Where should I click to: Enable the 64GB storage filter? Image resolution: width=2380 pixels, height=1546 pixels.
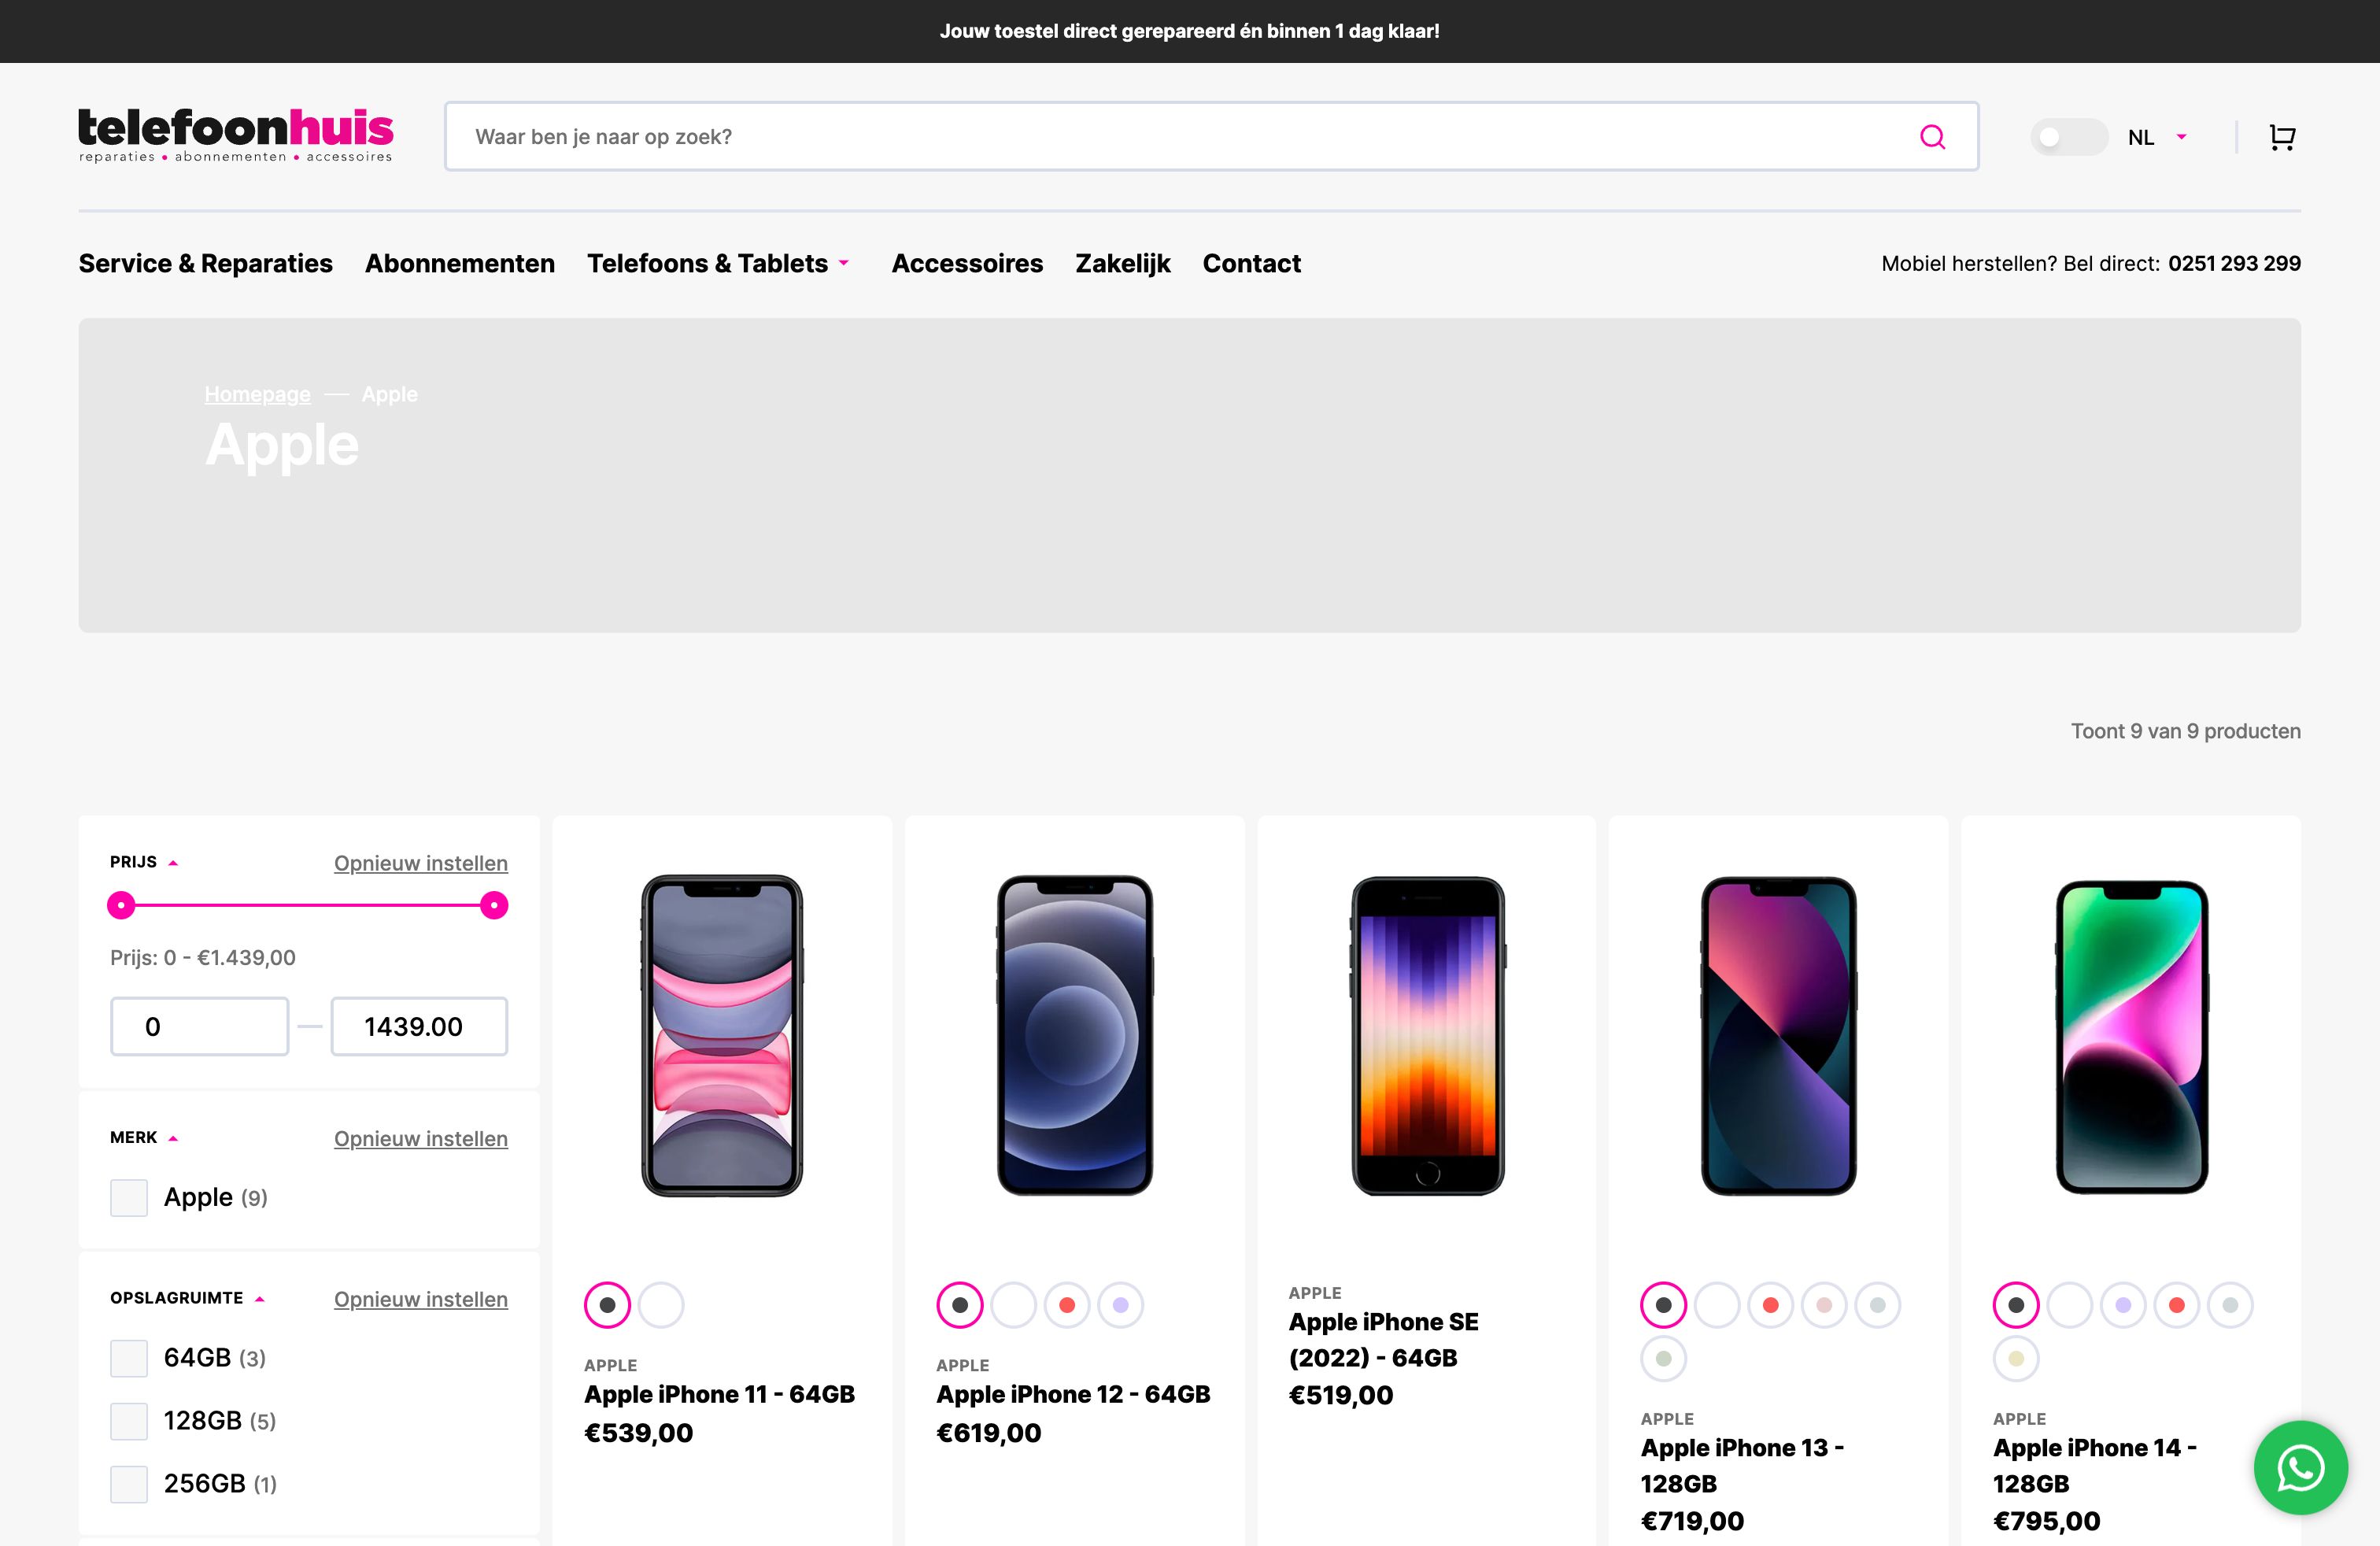[x=129, y=1358]
